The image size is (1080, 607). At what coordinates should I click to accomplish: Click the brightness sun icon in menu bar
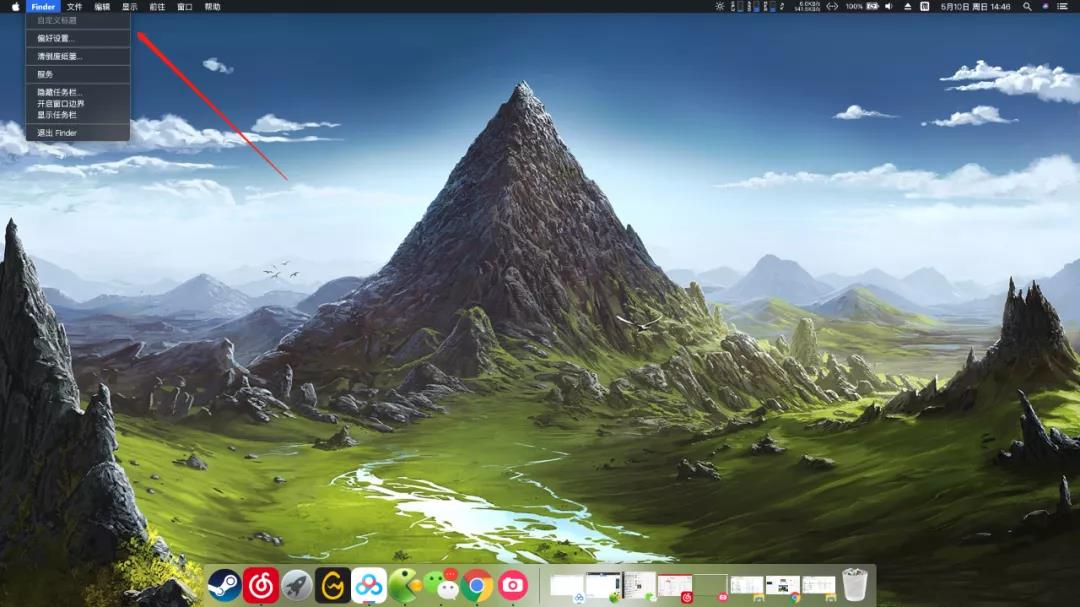(x=720, y=6)
